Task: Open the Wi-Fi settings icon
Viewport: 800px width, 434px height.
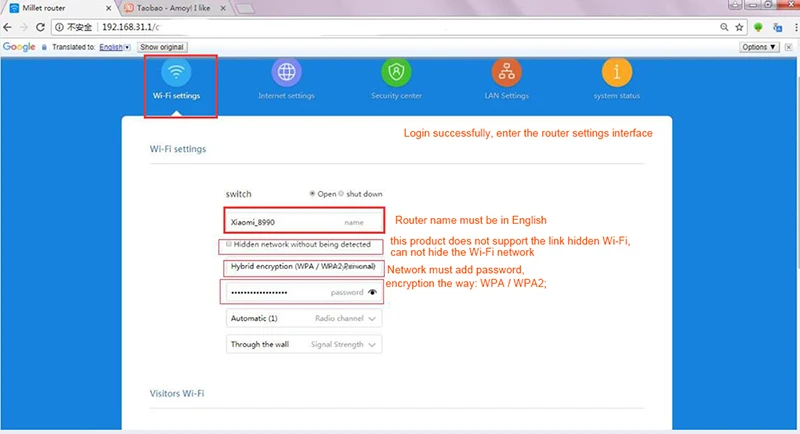Action: click(176, 72)
